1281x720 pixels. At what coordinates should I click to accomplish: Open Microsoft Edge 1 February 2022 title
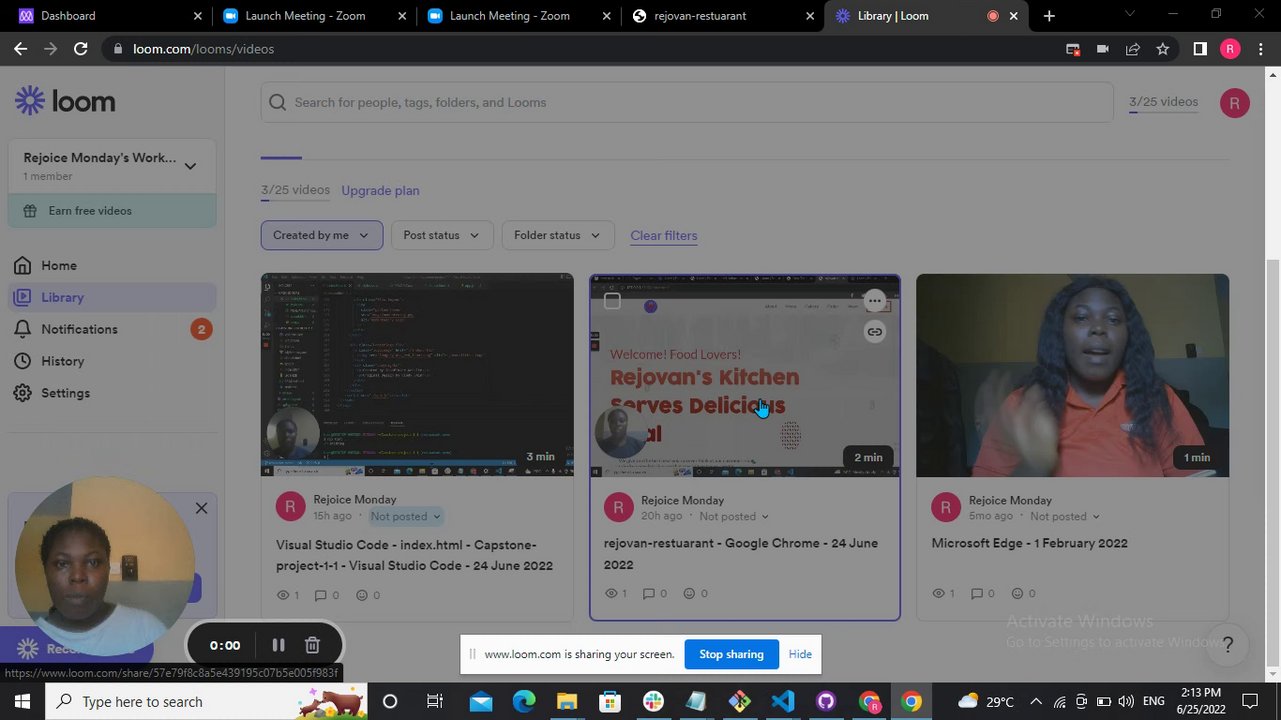click(x=1030, y=543)
